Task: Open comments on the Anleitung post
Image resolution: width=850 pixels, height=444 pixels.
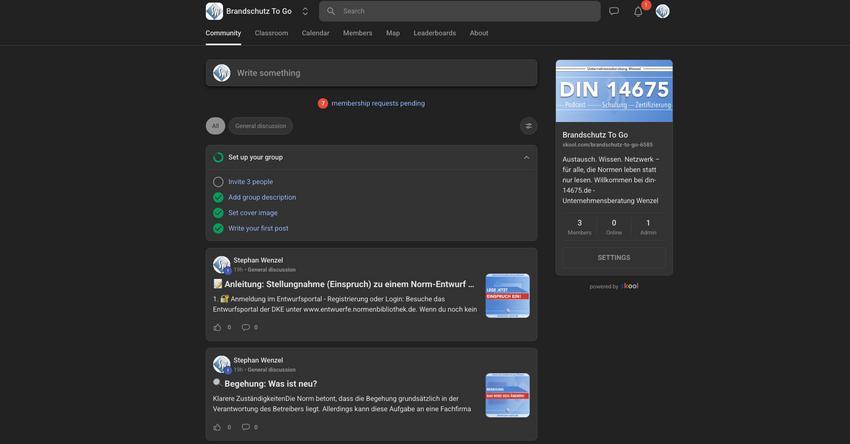Action: point(246,327)
